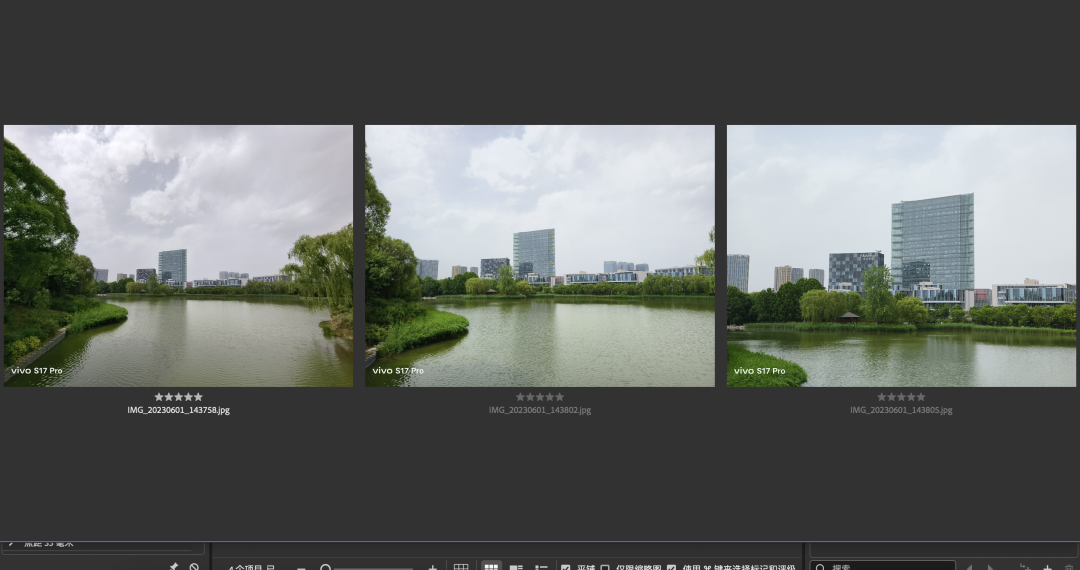The width and height of the screenshot is (1080, 570).
Task: Increase thumbnail size with plus icon
Action: [433, 568]
